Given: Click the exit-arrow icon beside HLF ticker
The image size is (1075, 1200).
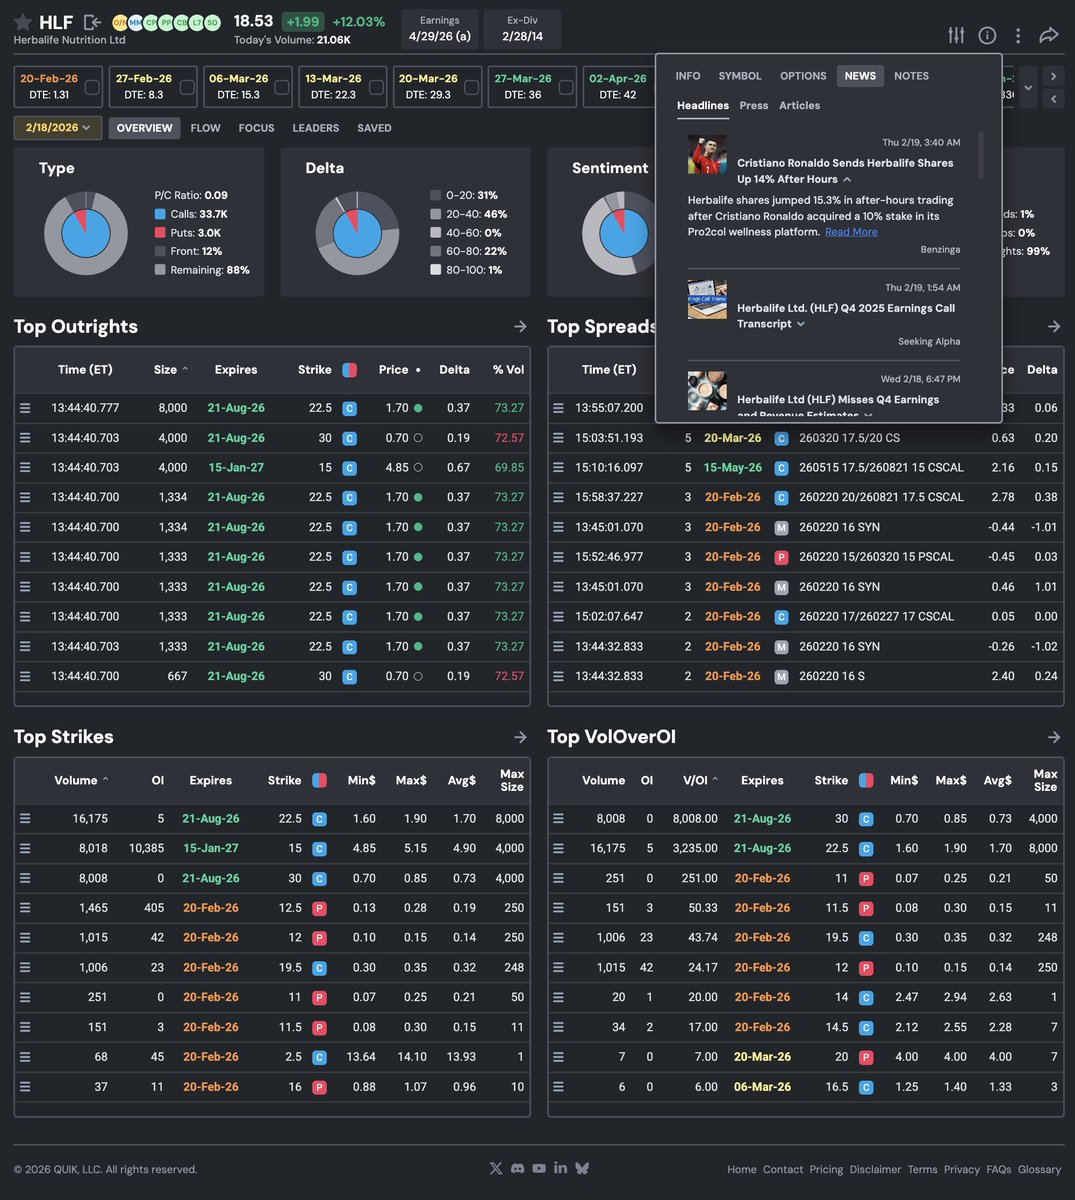Looking at the screenshot, I should pyautogui.click(x=92, y=22).
